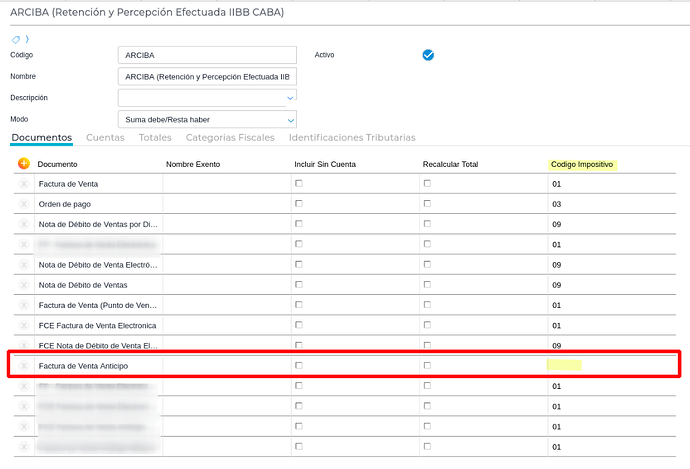Switch to the Cuentas tab
Viewport: 690px width, 469px height.
[105, 138]
